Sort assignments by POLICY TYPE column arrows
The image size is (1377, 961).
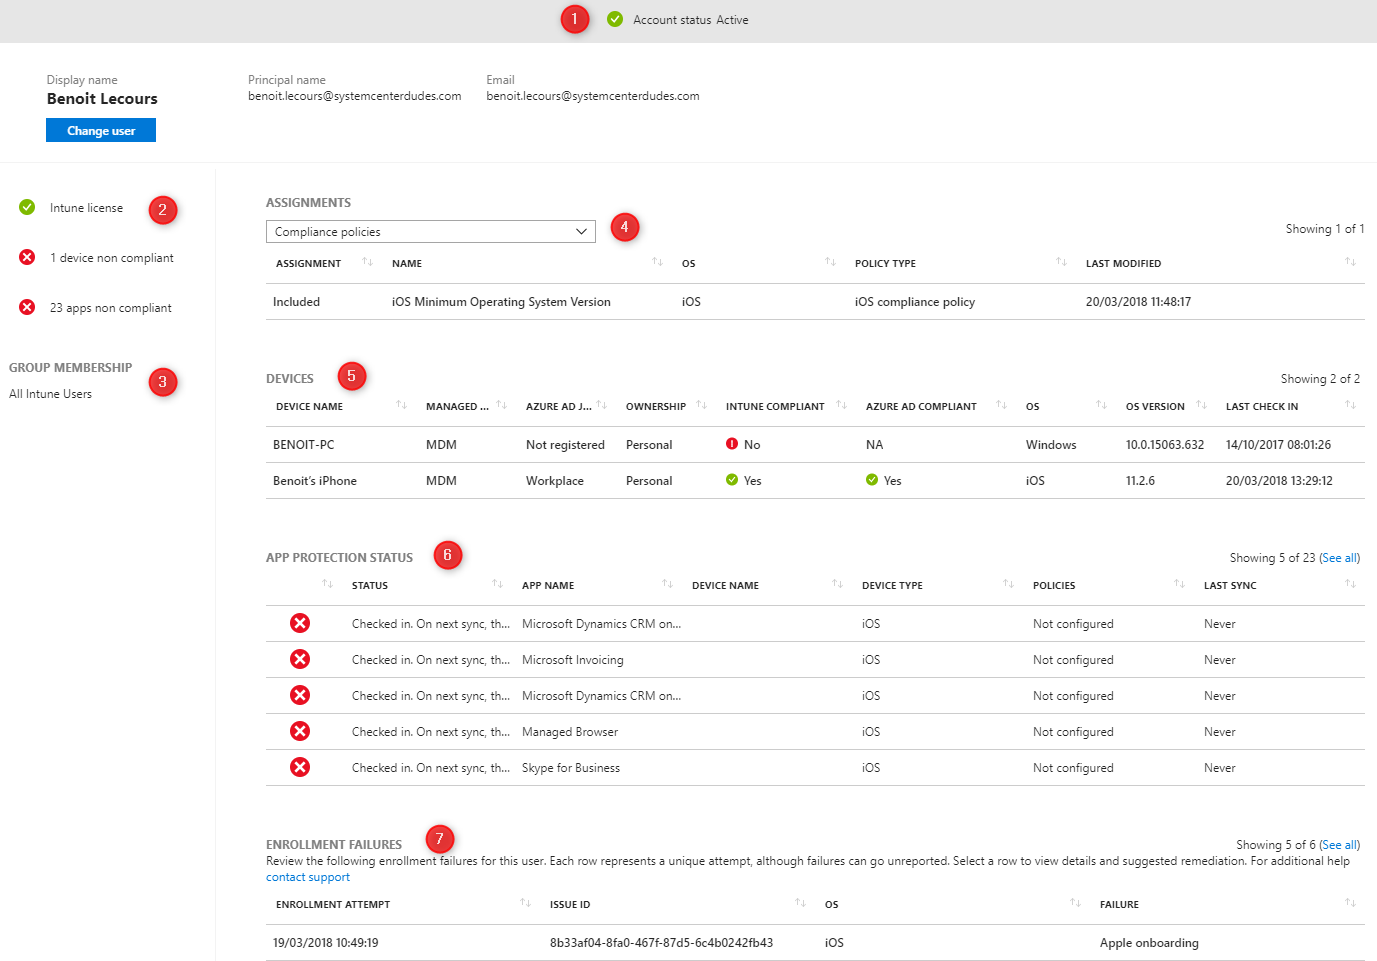coord(1061,262)
